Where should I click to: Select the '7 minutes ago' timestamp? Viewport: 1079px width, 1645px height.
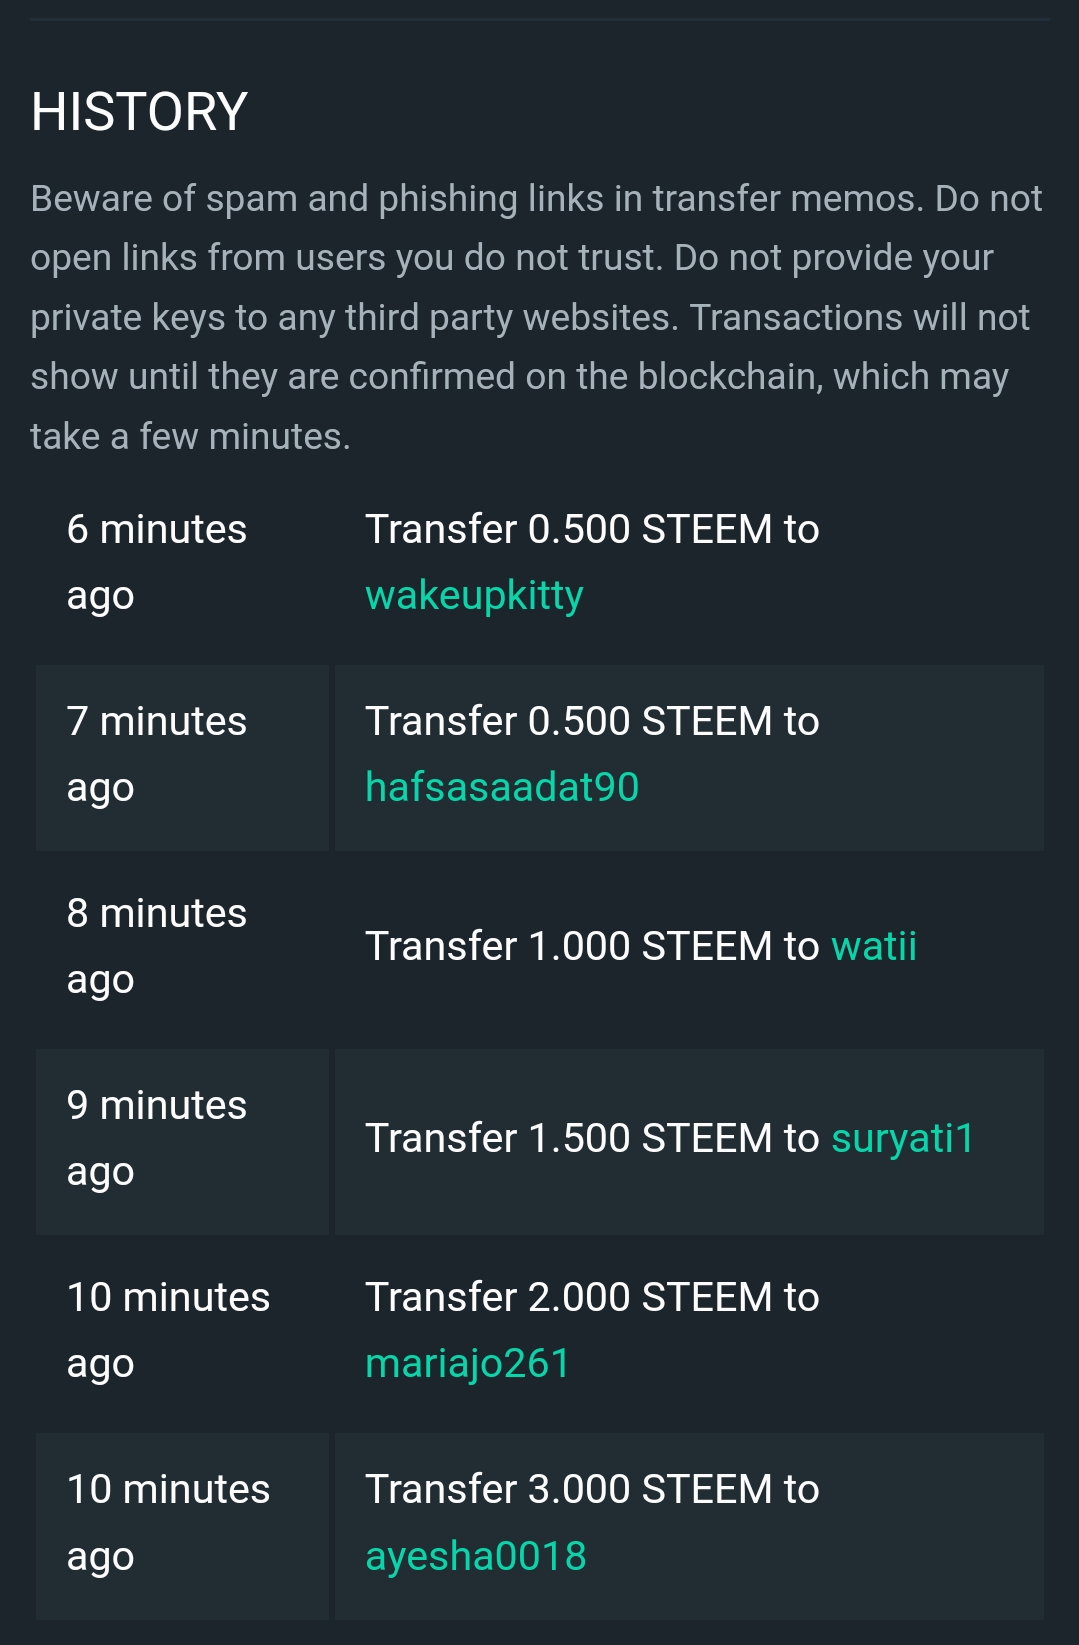(x=157, y=754)
